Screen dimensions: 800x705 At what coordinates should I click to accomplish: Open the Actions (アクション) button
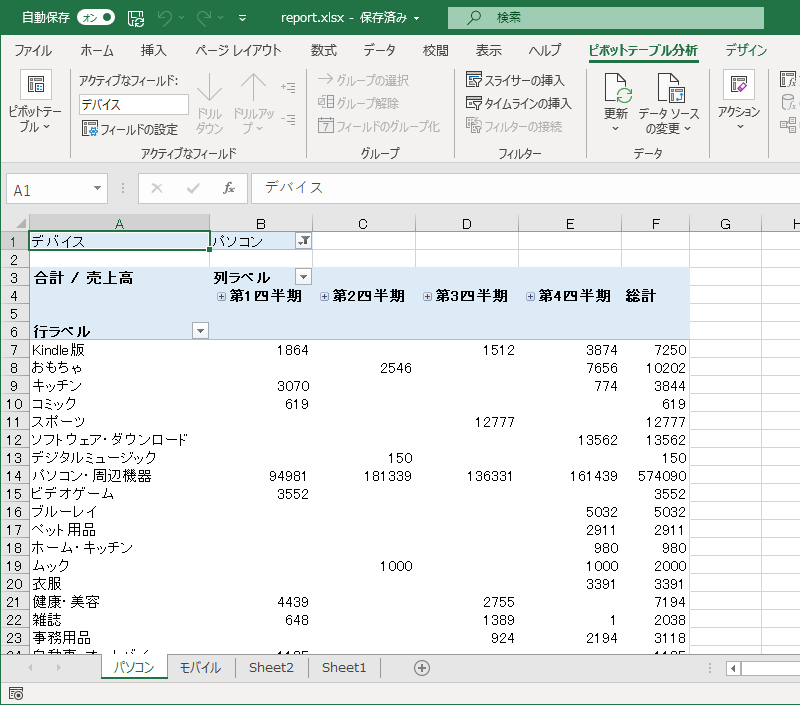click(739, 100)
